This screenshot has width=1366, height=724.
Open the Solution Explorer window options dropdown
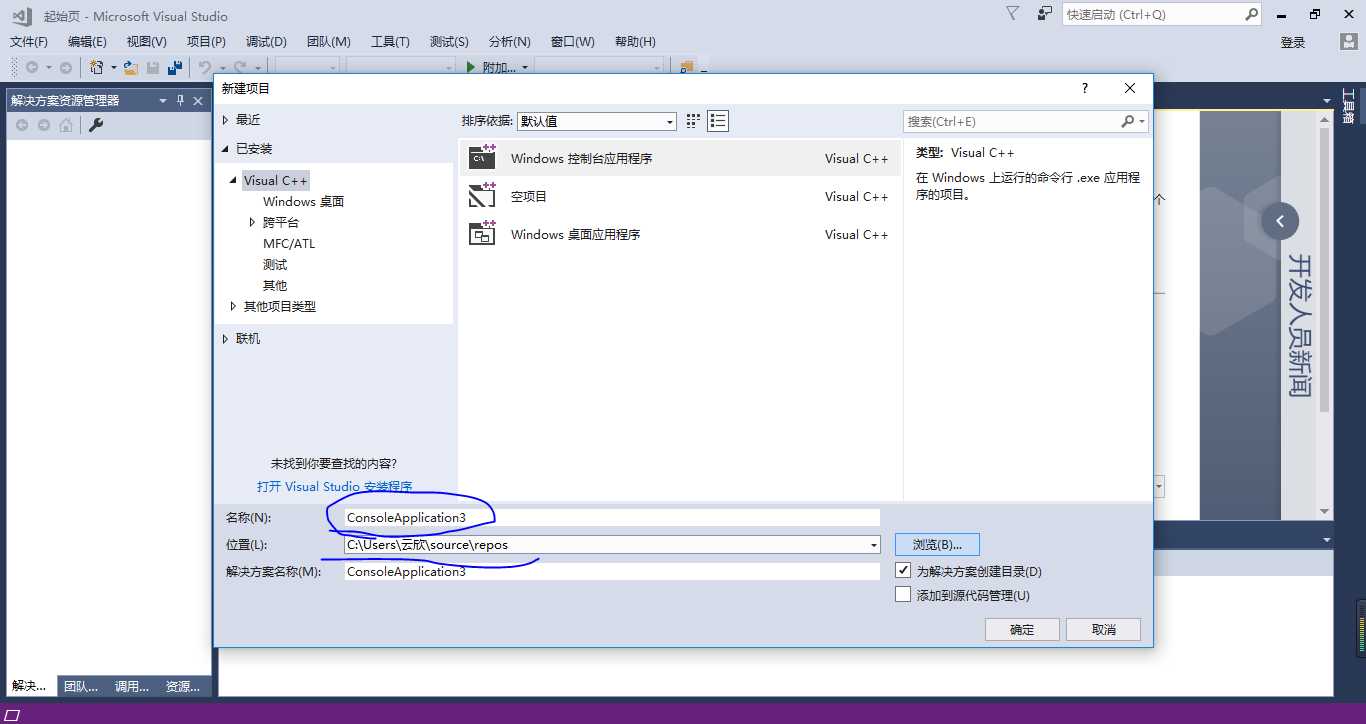(163, 100)
